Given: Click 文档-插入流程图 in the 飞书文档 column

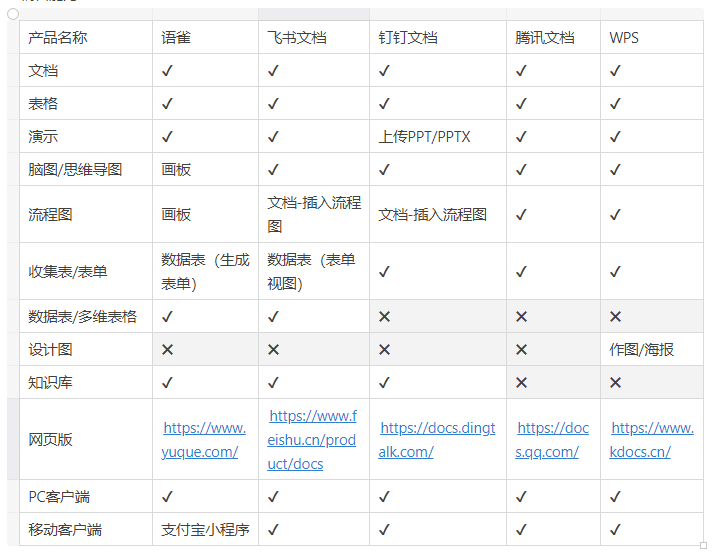Looking at the screenshot, I should (x=314, y=214).
